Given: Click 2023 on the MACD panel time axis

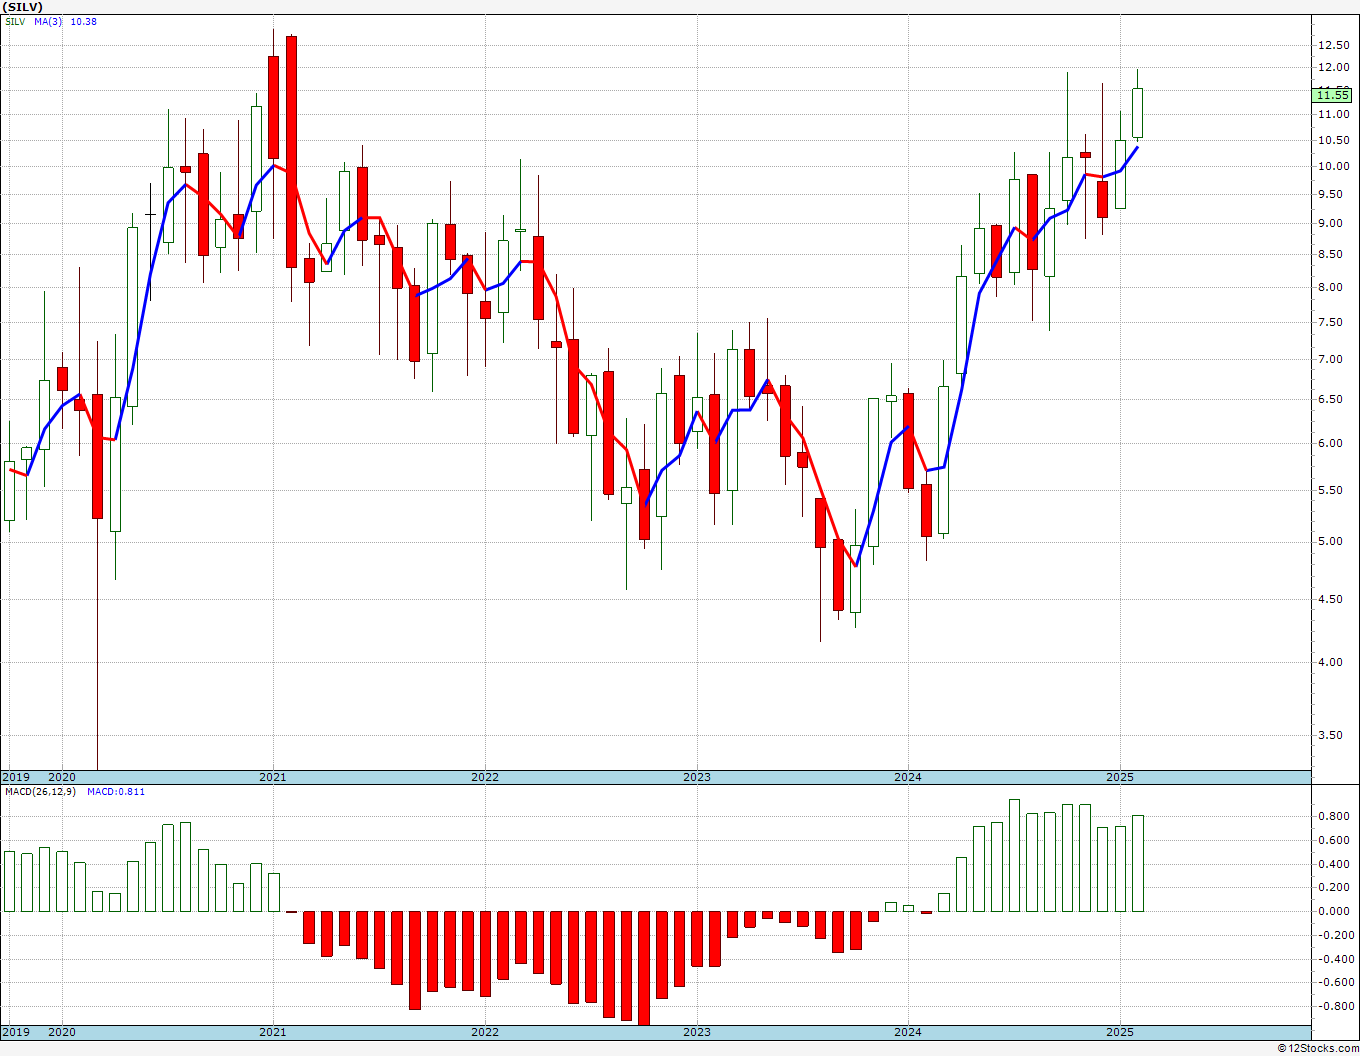Looking at the screenshot, I should coord(697,1033).
